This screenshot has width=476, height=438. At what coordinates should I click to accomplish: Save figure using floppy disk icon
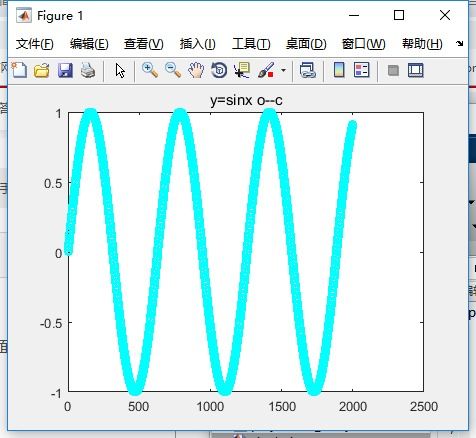click(65, 70)
